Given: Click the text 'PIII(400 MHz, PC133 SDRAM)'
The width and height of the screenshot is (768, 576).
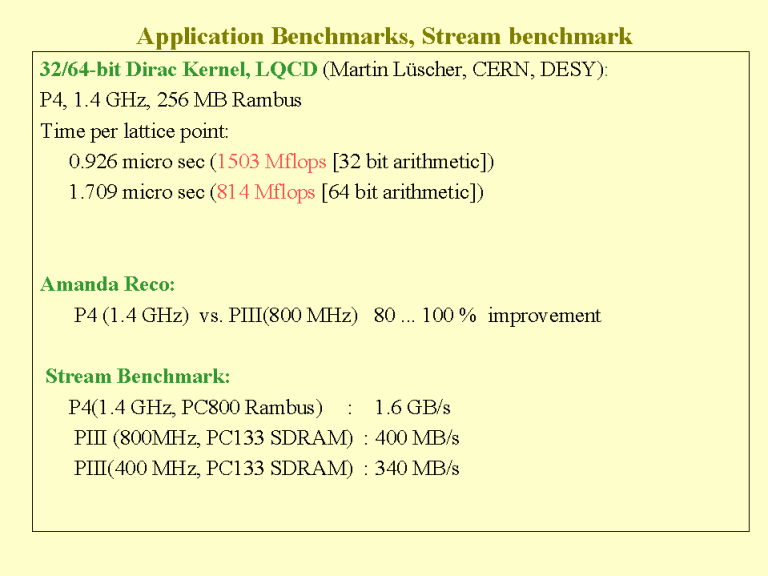Looking at the screenshot, I should [x=214, y=468].
